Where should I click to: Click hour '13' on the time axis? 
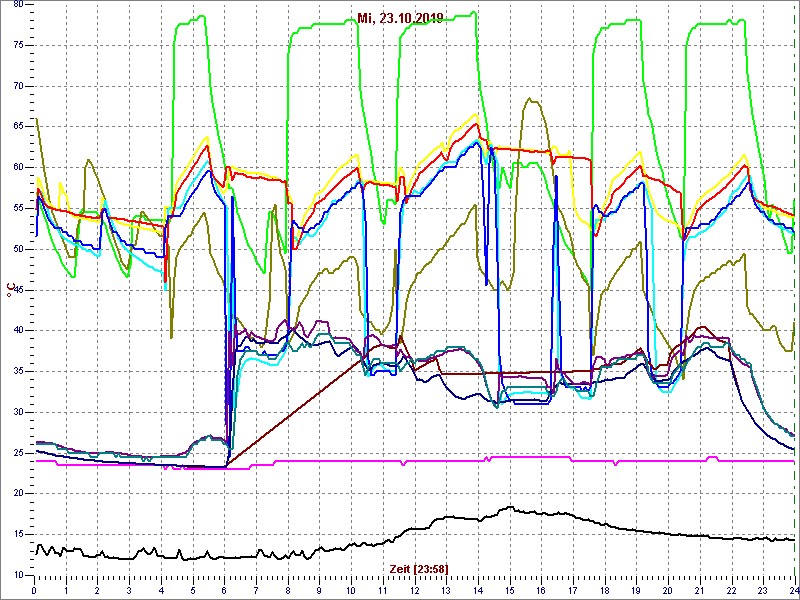(x=446, y=591)
